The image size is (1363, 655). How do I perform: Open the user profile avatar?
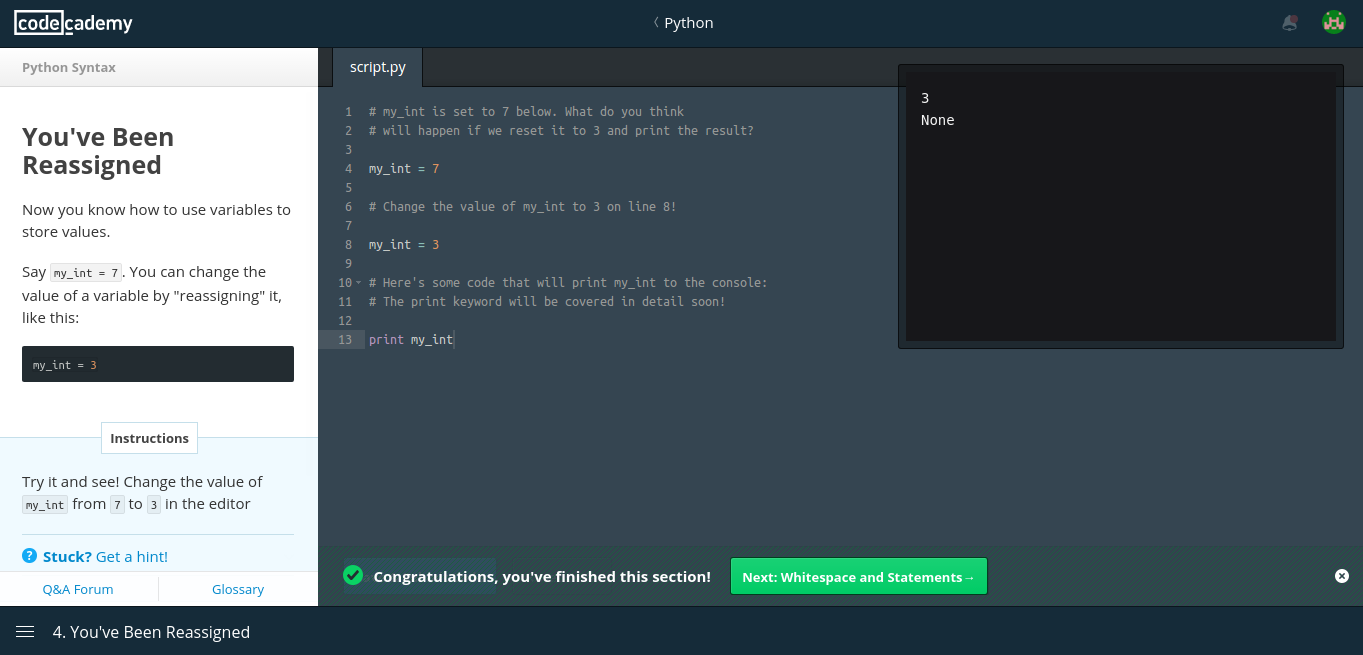pos(1333,23)
